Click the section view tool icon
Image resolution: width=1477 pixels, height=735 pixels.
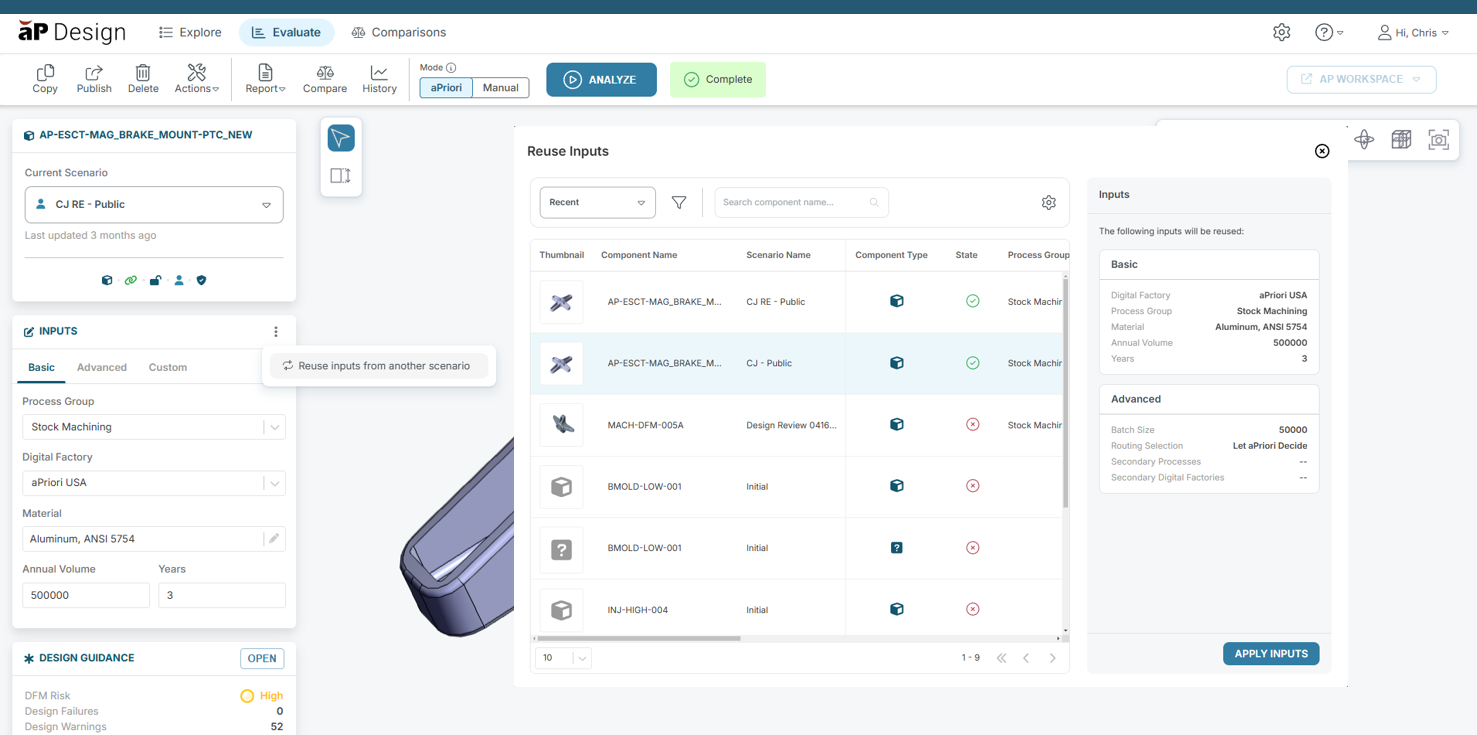tap(341, 176)
